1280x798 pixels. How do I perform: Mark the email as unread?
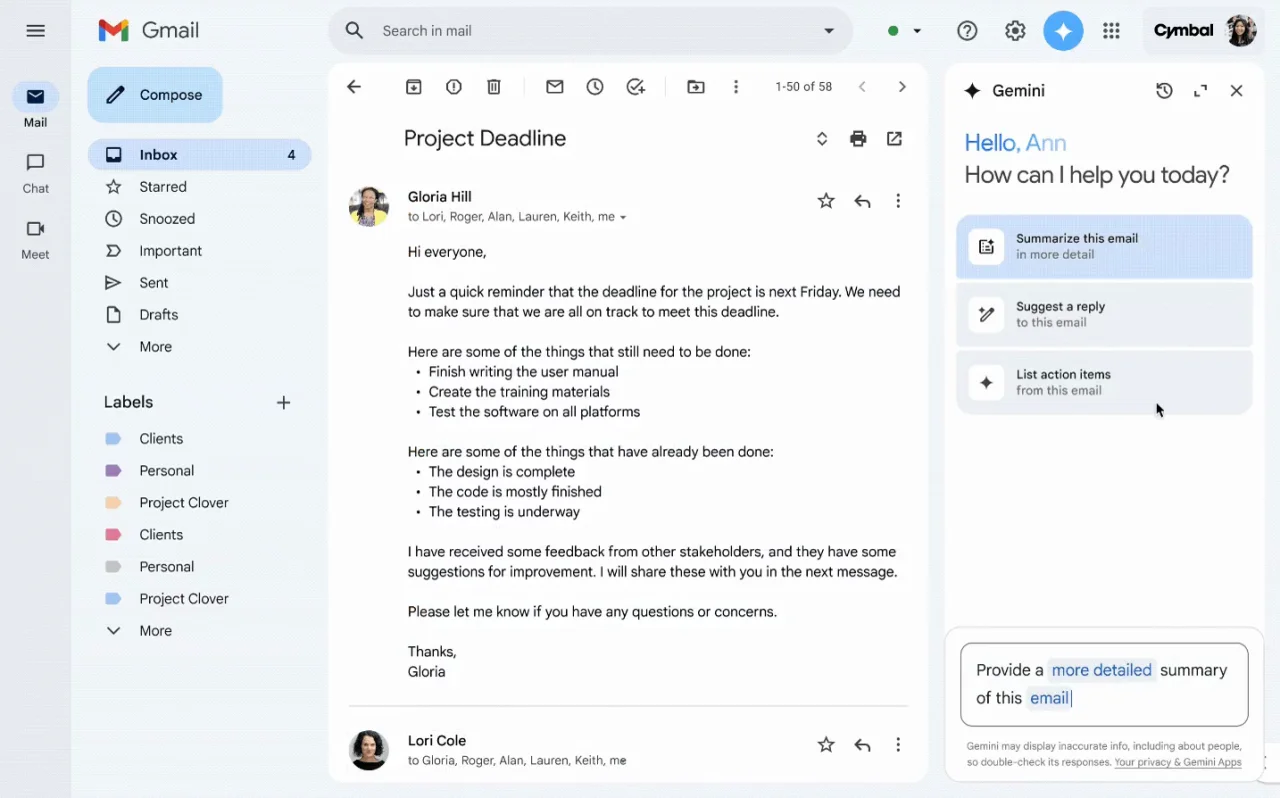tap(554, 87)
